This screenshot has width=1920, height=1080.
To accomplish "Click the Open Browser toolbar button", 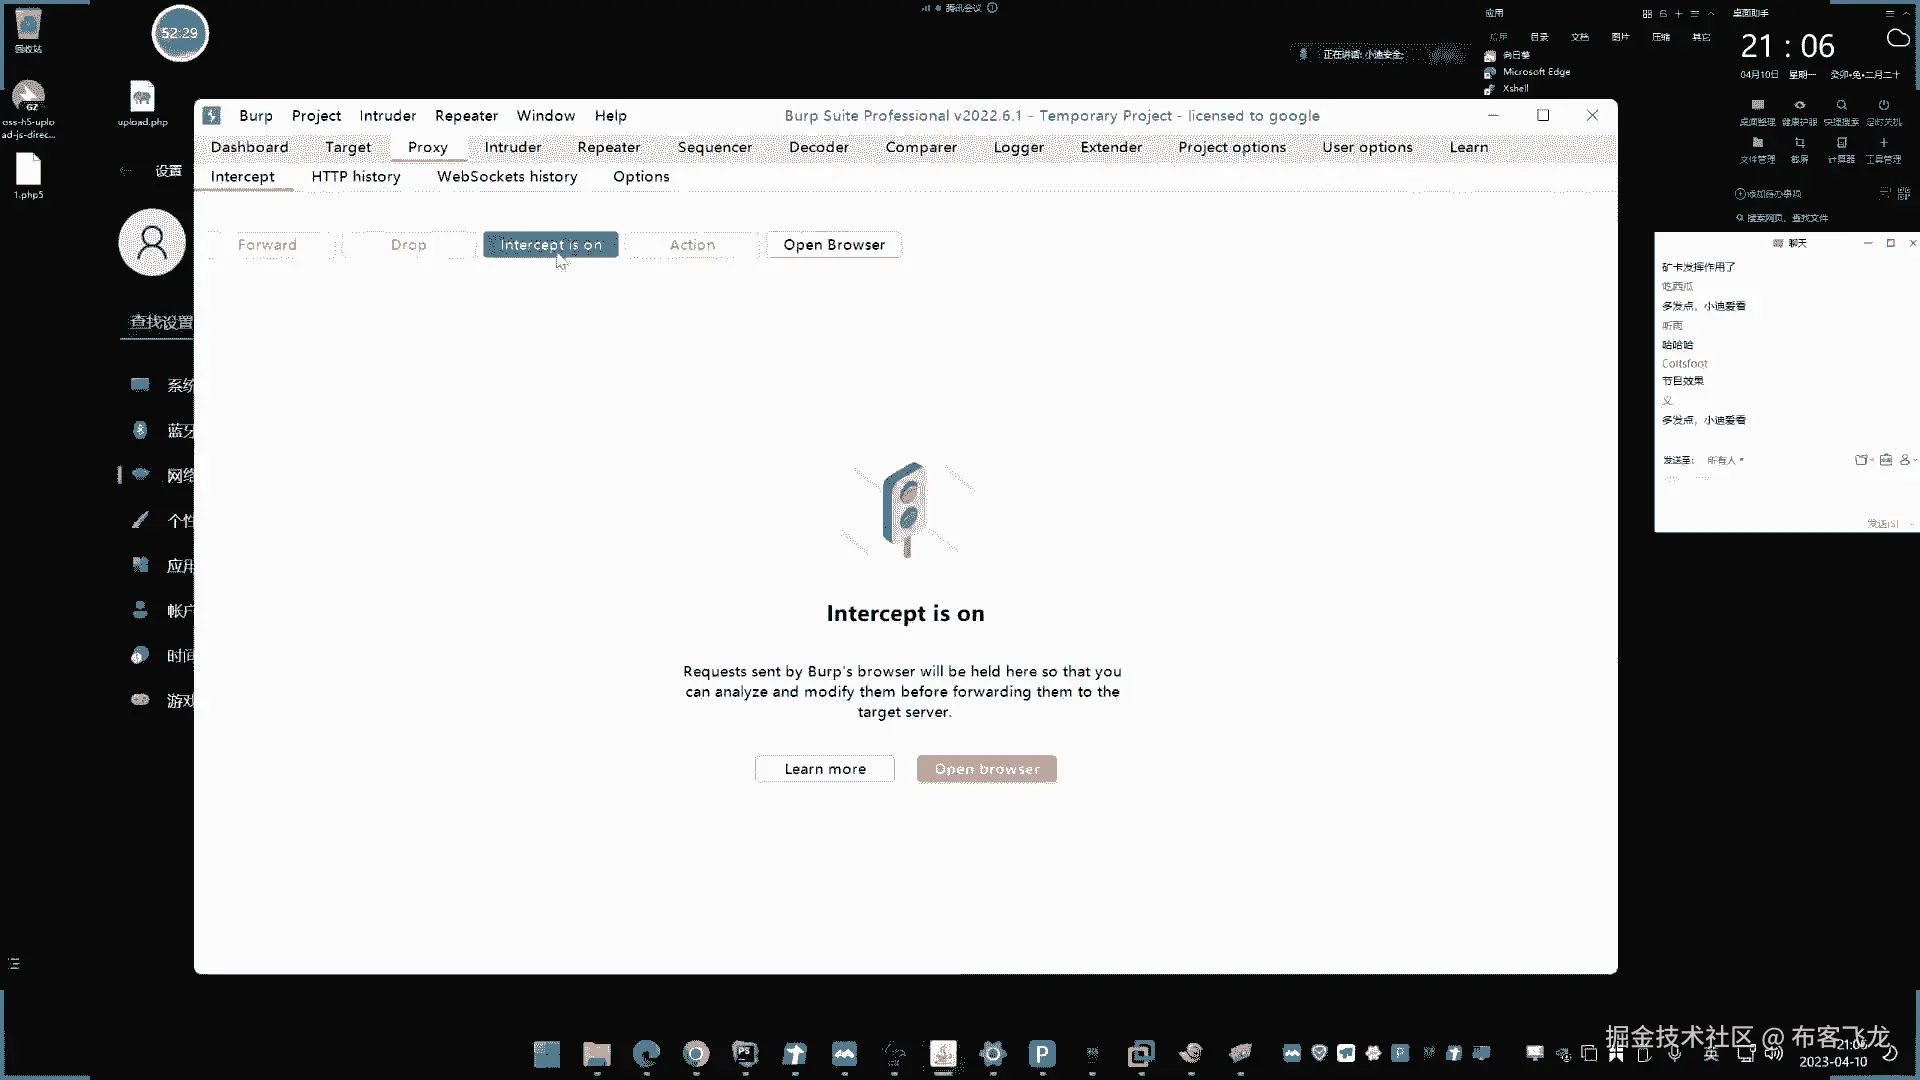I will (x=833, y=245).
